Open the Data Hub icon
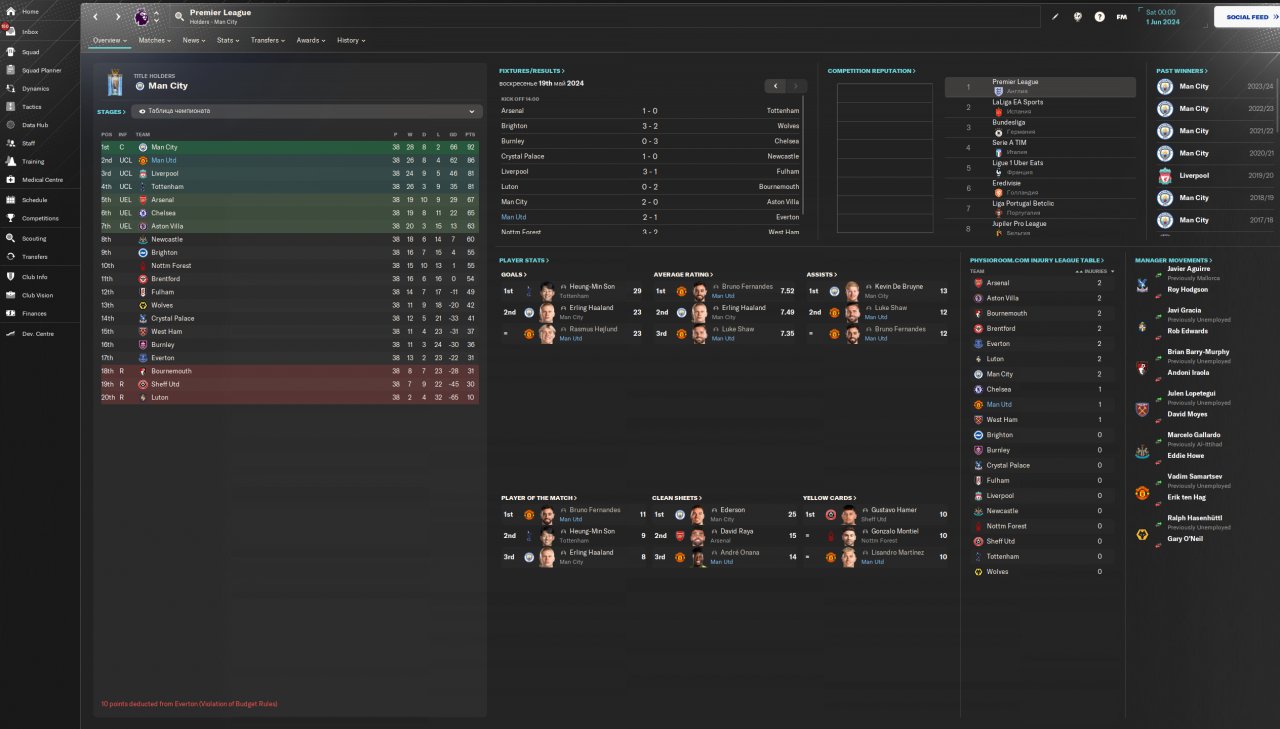1280x729 pixels. tap(10, 125)
